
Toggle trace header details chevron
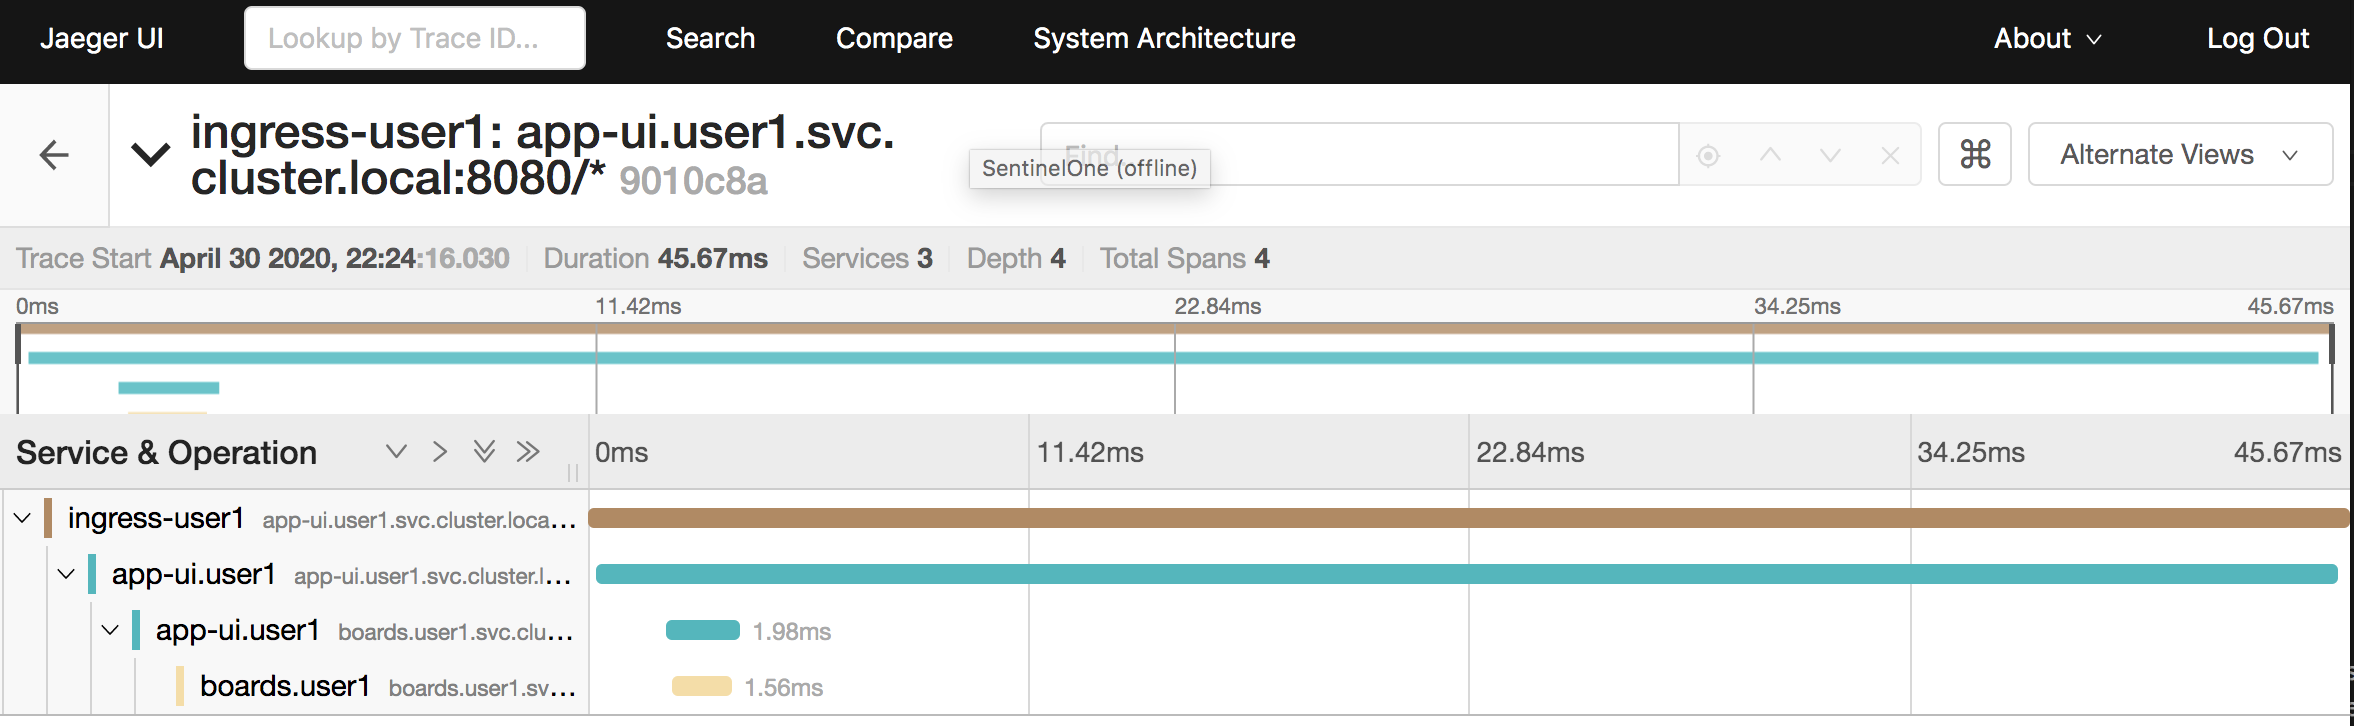point(151,155)
